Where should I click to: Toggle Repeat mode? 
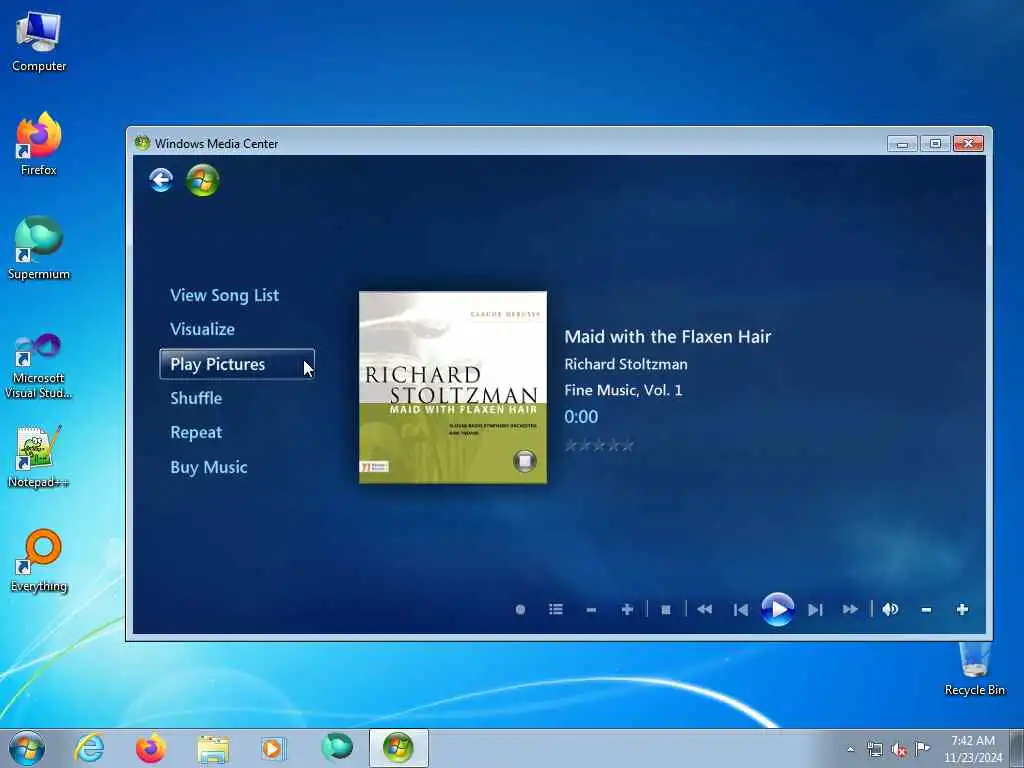coord(196,432)
